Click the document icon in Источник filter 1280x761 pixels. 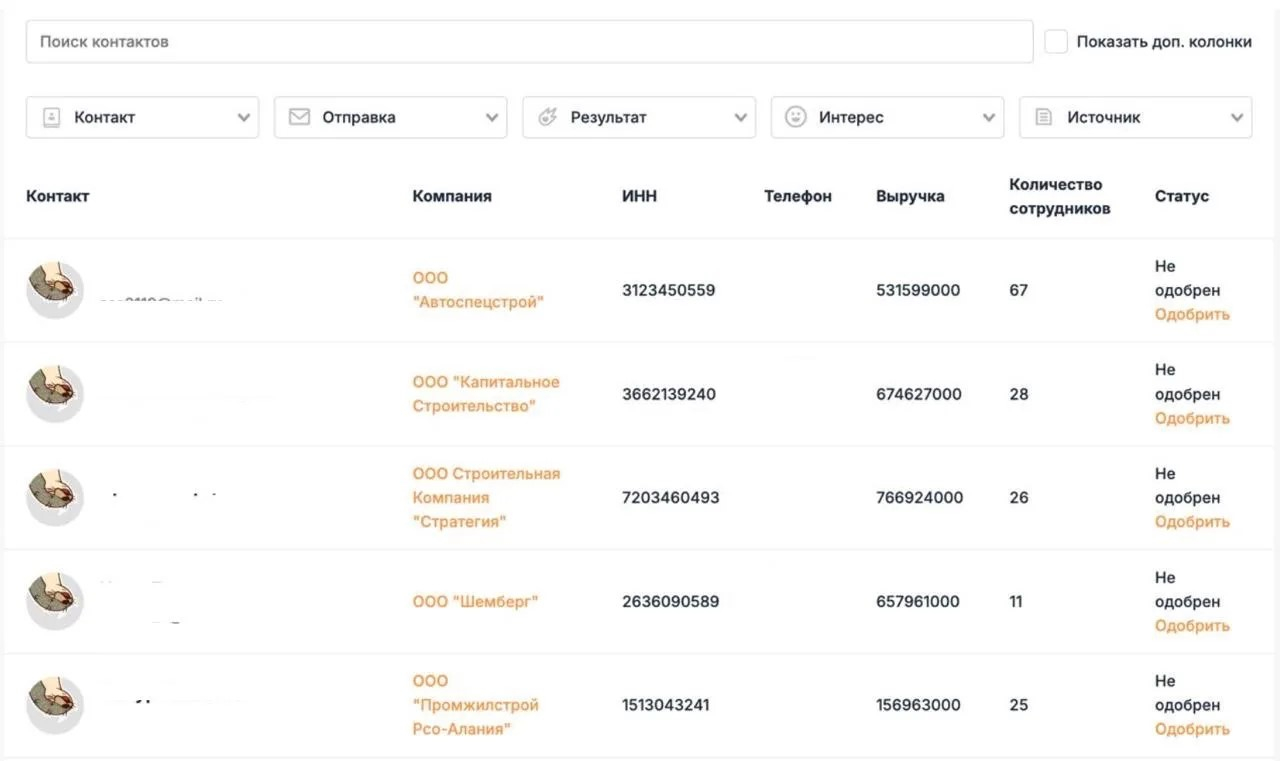[x=1043, y=117]
